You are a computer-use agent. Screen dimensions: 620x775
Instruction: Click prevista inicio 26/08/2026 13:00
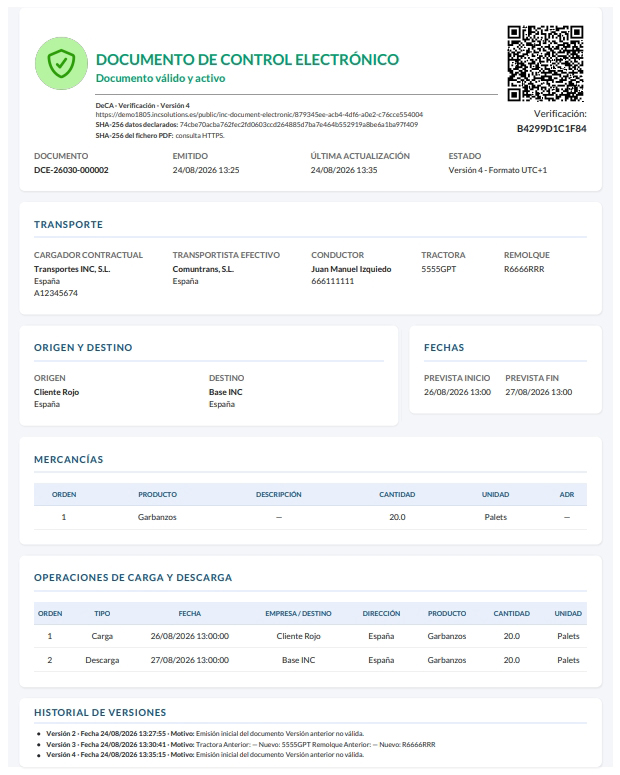(x=457, y=392)
